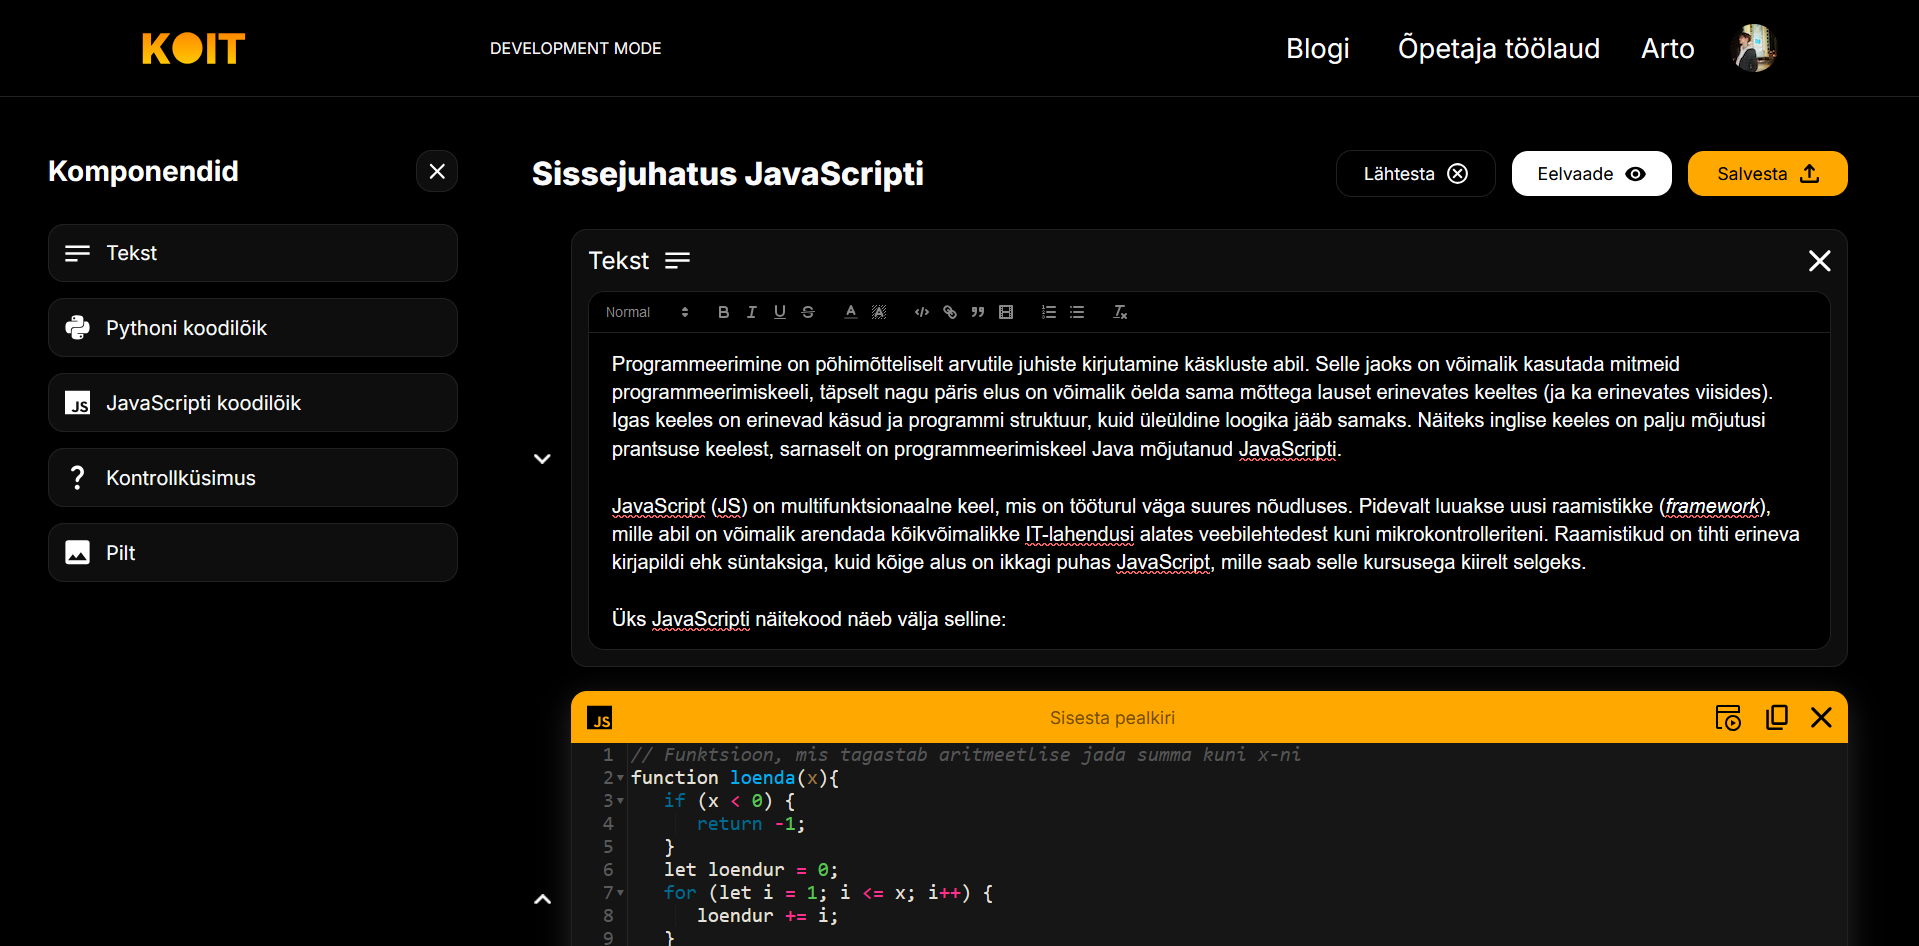Run the JavaScript code block
The image size is (1919, 946).
pyautogui.click(x=1727, y=718)
